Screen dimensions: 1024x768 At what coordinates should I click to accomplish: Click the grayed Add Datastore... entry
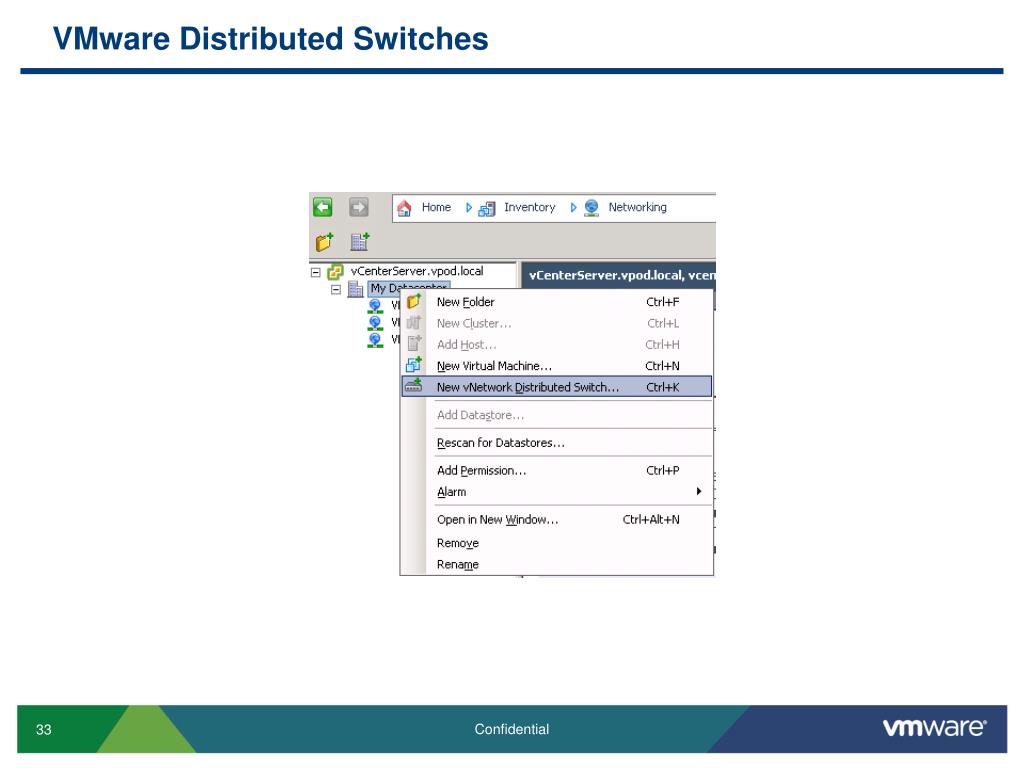tap(557, 415)
